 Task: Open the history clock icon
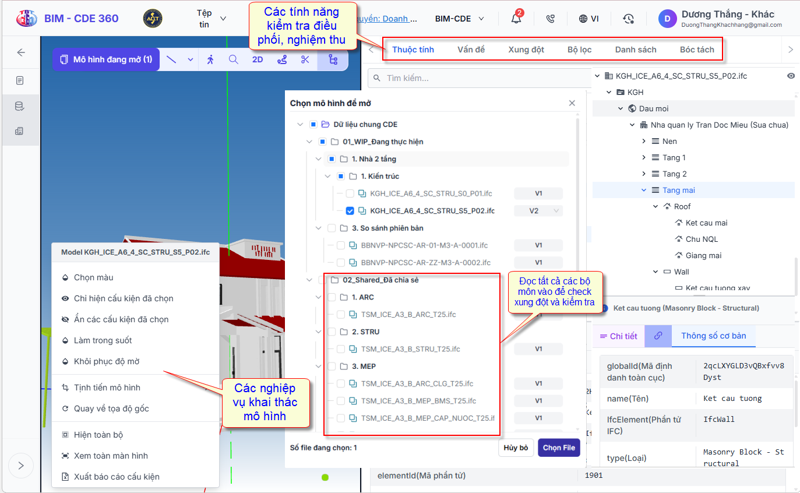click(629, 19)
